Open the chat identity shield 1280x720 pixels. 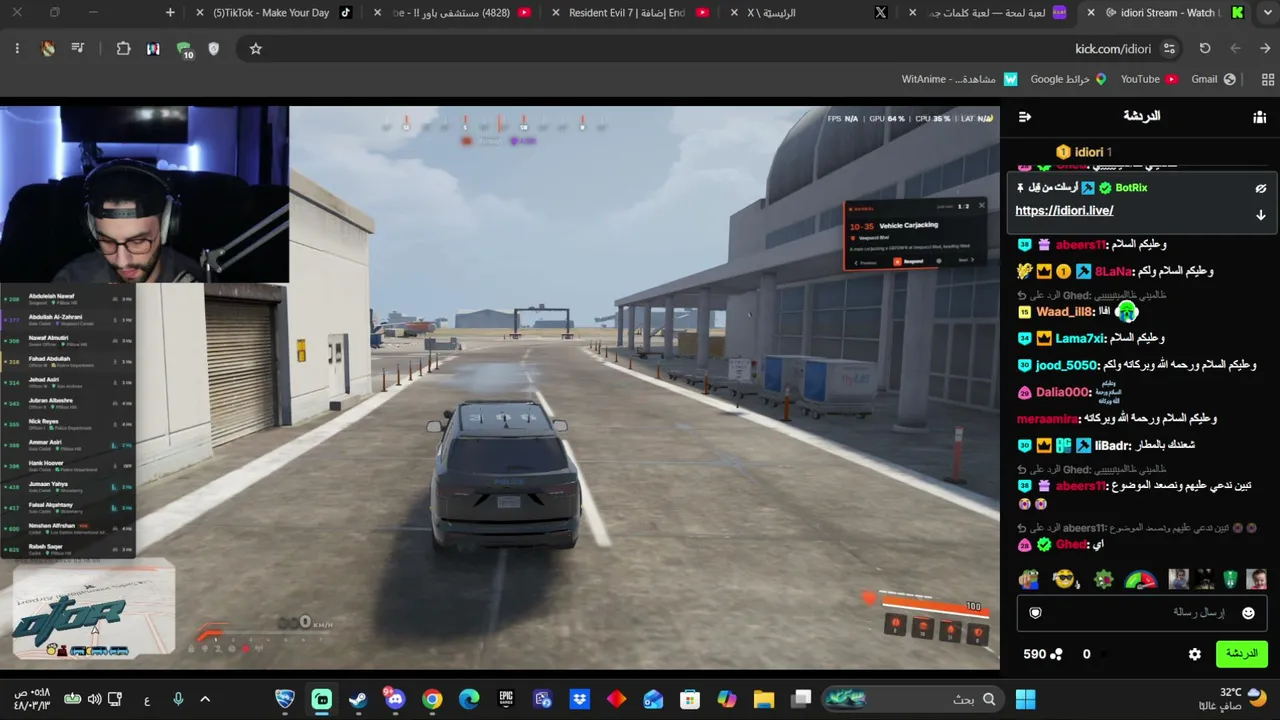pyautogui.click(x=1035, y=613)
